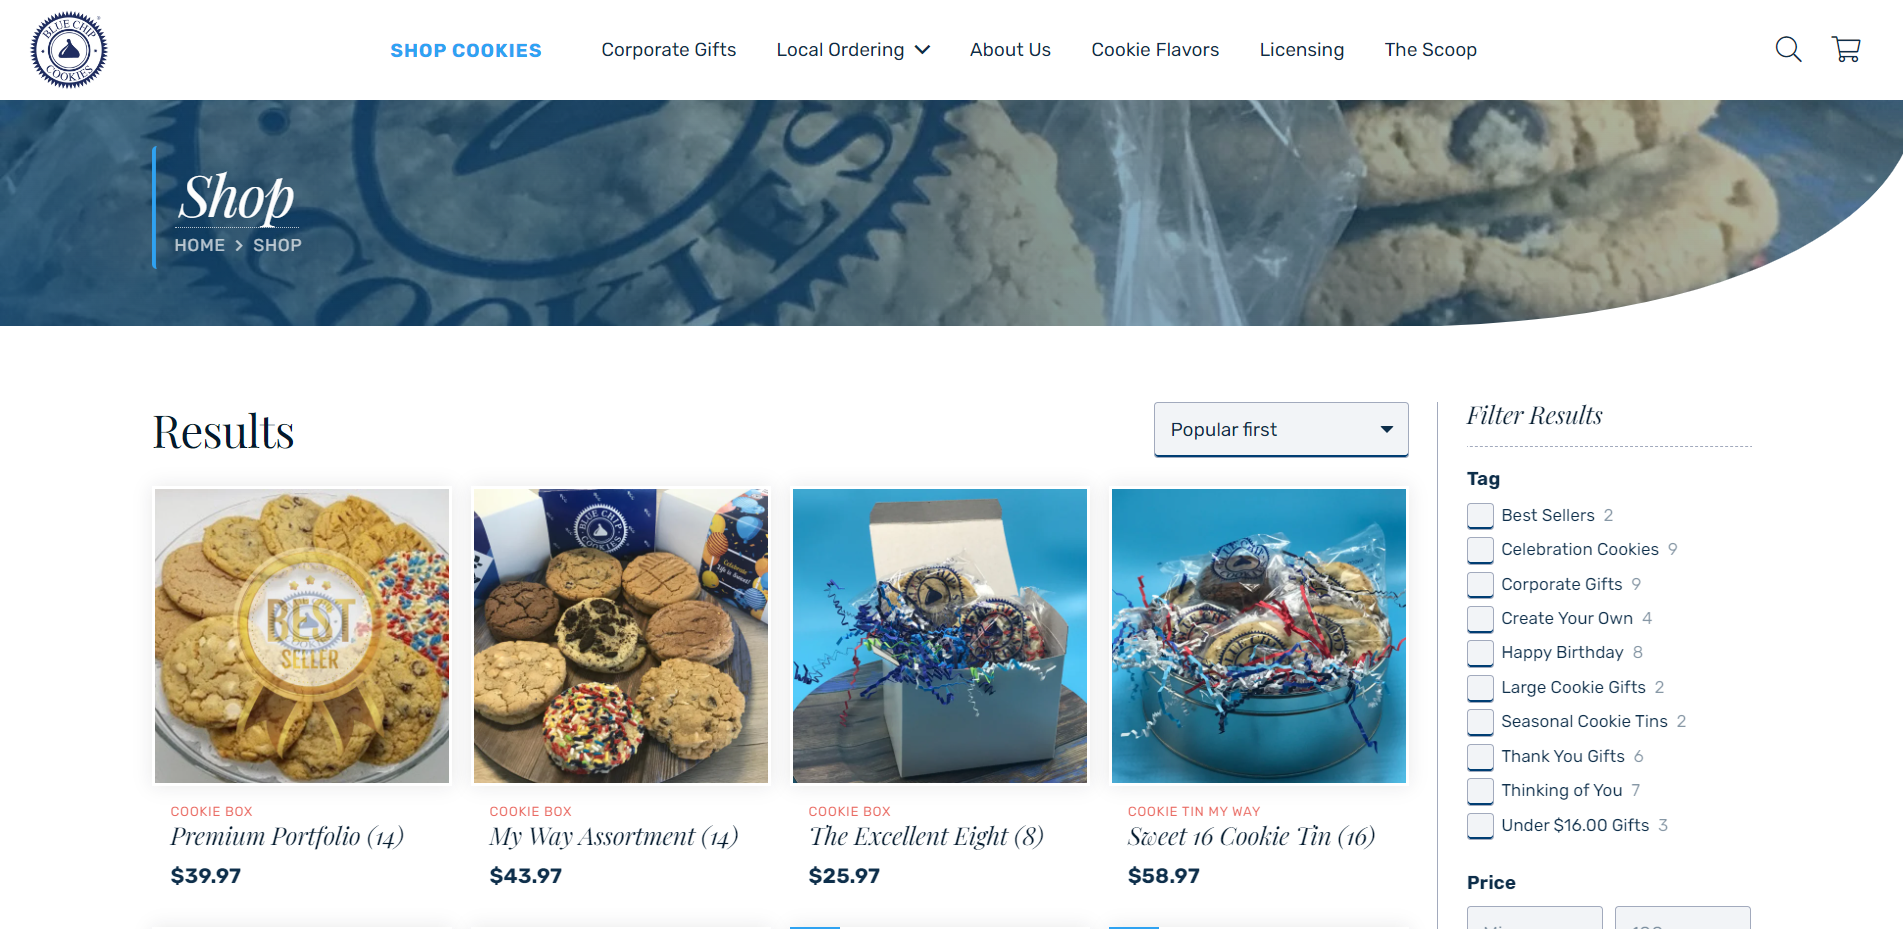Open the search magnifier icon

(x=1788, y=49)
